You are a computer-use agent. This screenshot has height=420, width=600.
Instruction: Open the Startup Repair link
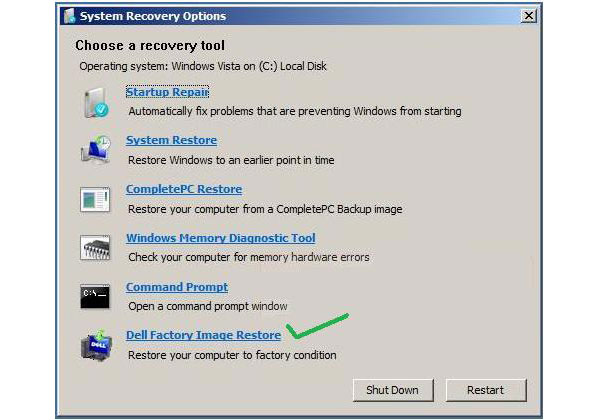click(x=167, y=92)
